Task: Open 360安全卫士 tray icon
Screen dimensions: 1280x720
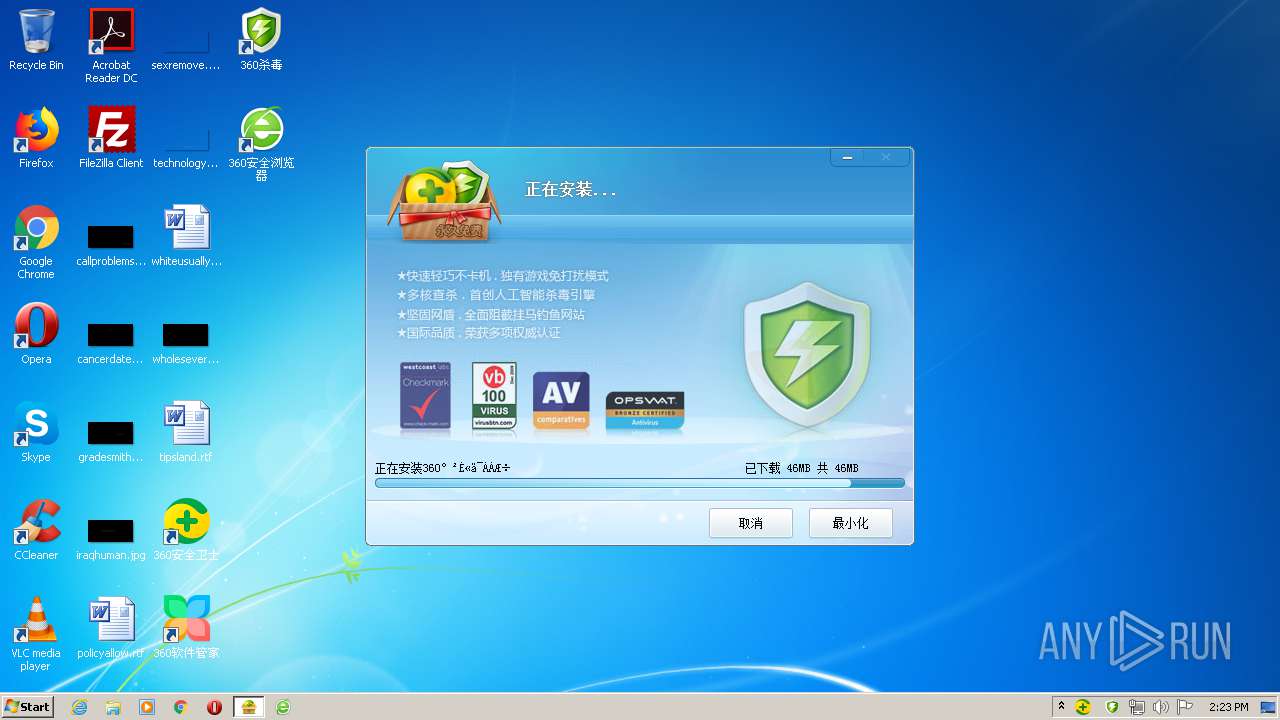Action: point(1083,707)
